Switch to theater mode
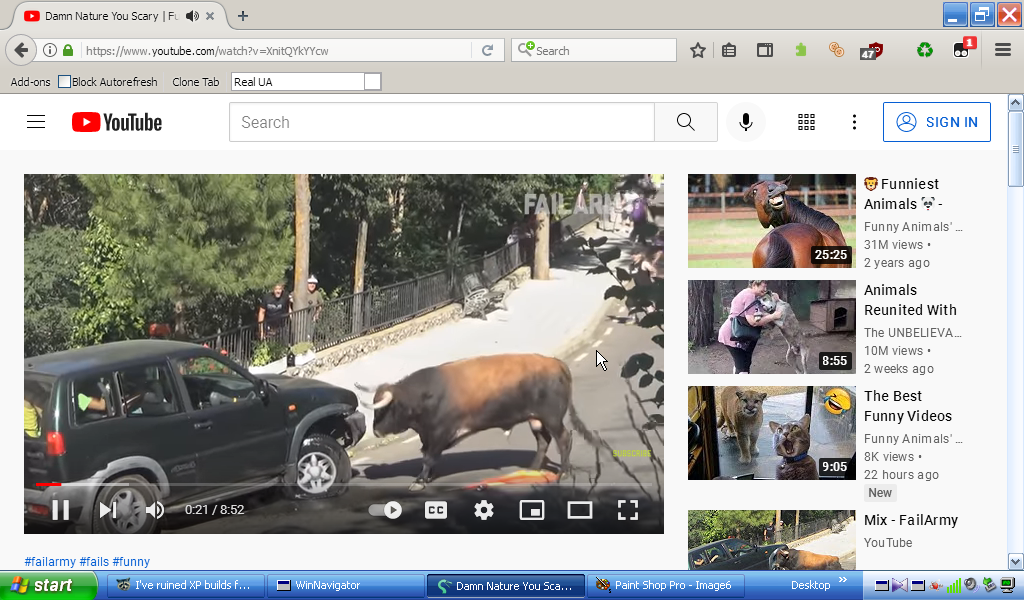 click(580, 510)
